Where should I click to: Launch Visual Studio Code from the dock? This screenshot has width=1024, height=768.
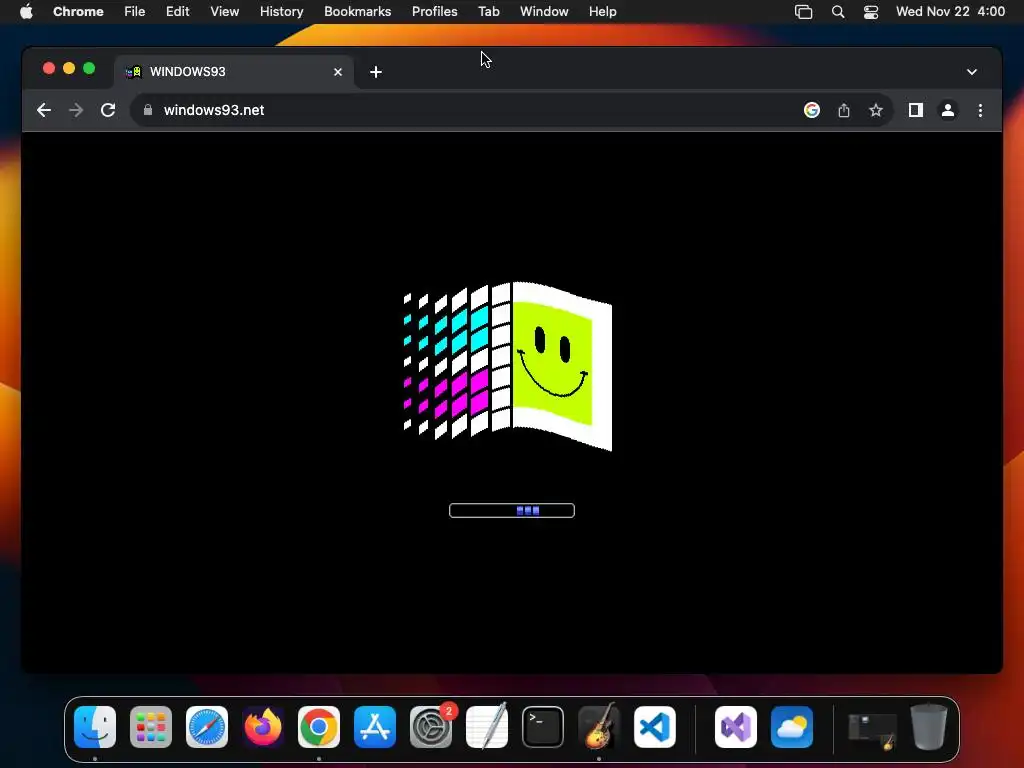[x=655, y=727]
